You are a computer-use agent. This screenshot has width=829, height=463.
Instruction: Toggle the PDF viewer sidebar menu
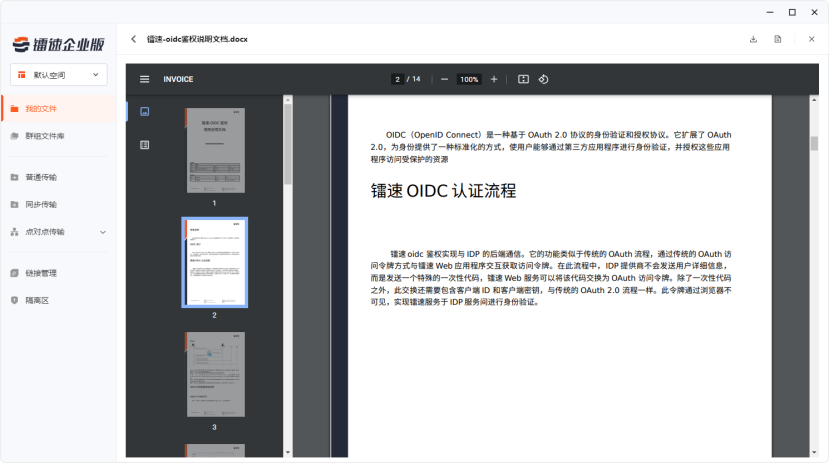pos(144,79)
